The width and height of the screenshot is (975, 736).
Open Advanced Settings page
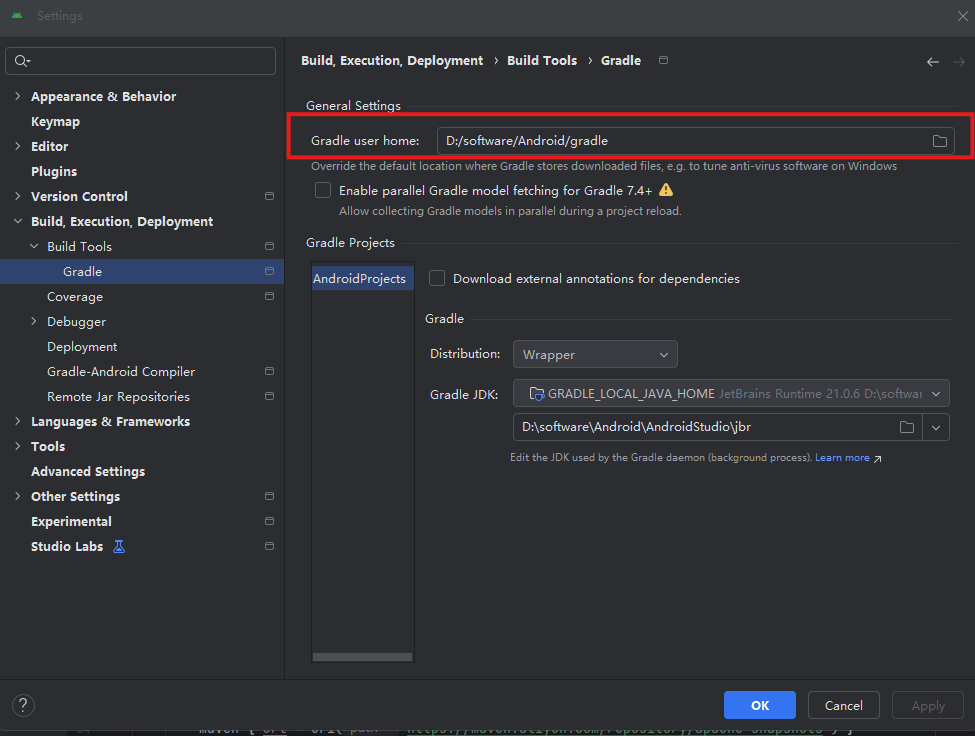pos(88,472)
